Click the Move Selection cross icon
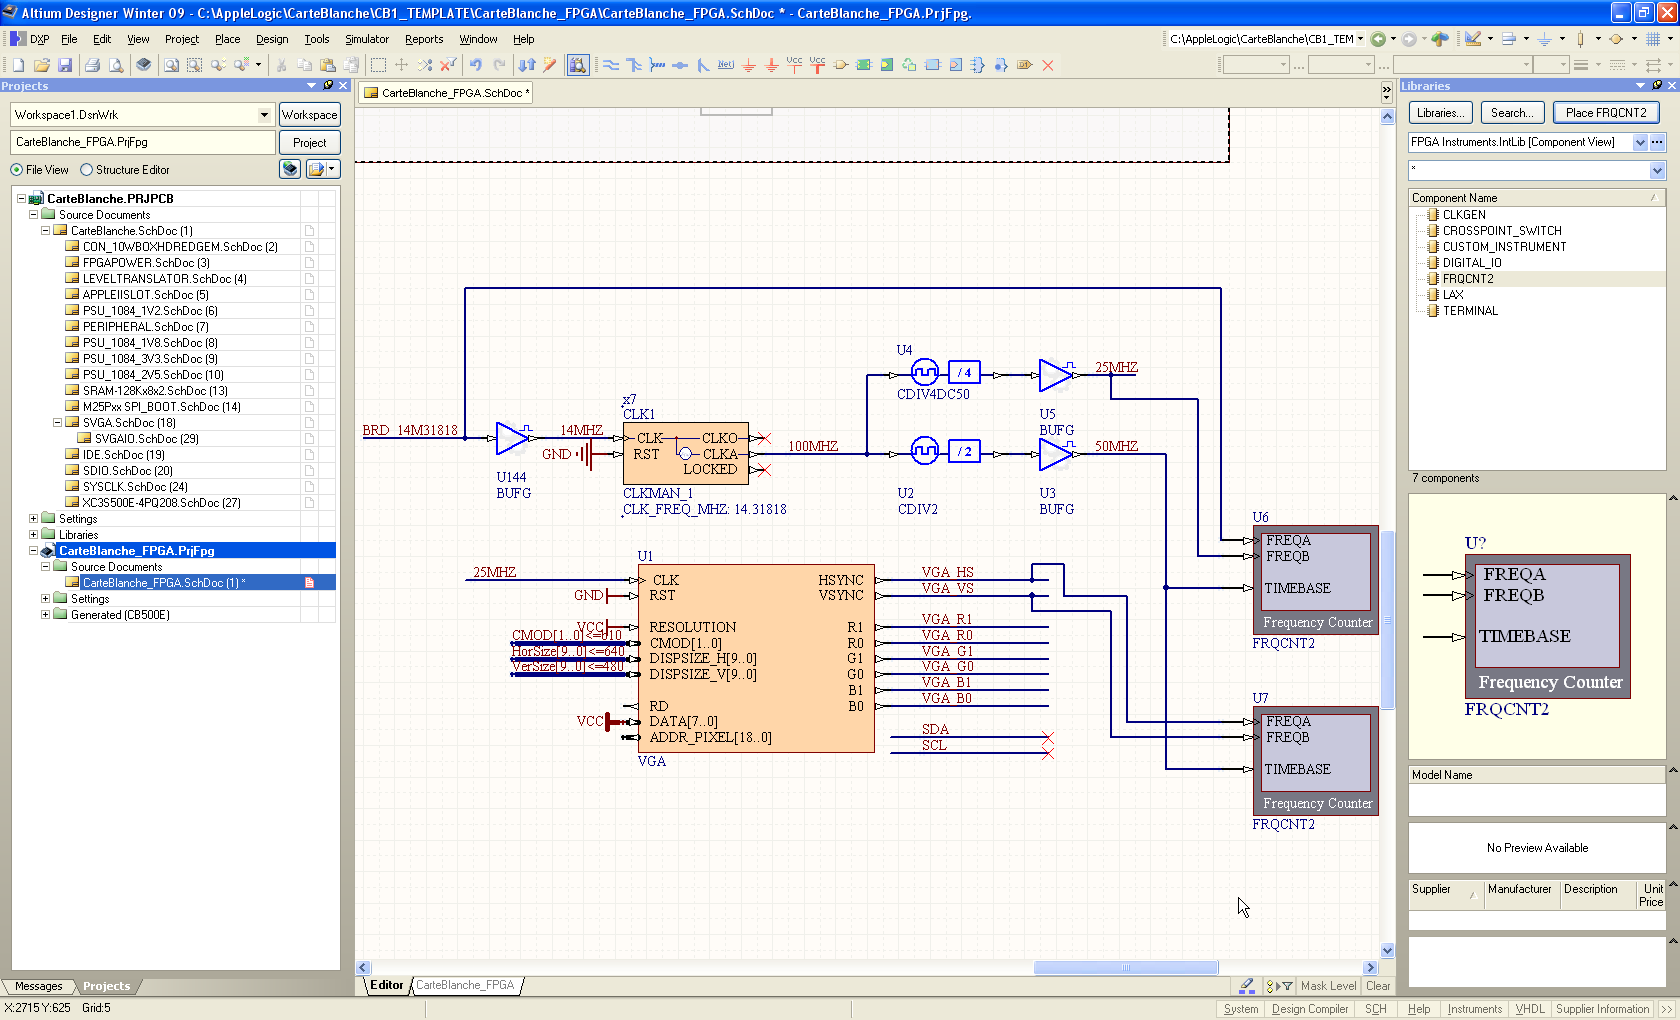Image resolution: width=1680 pixels, height=1020 pixels. (401, 65)
